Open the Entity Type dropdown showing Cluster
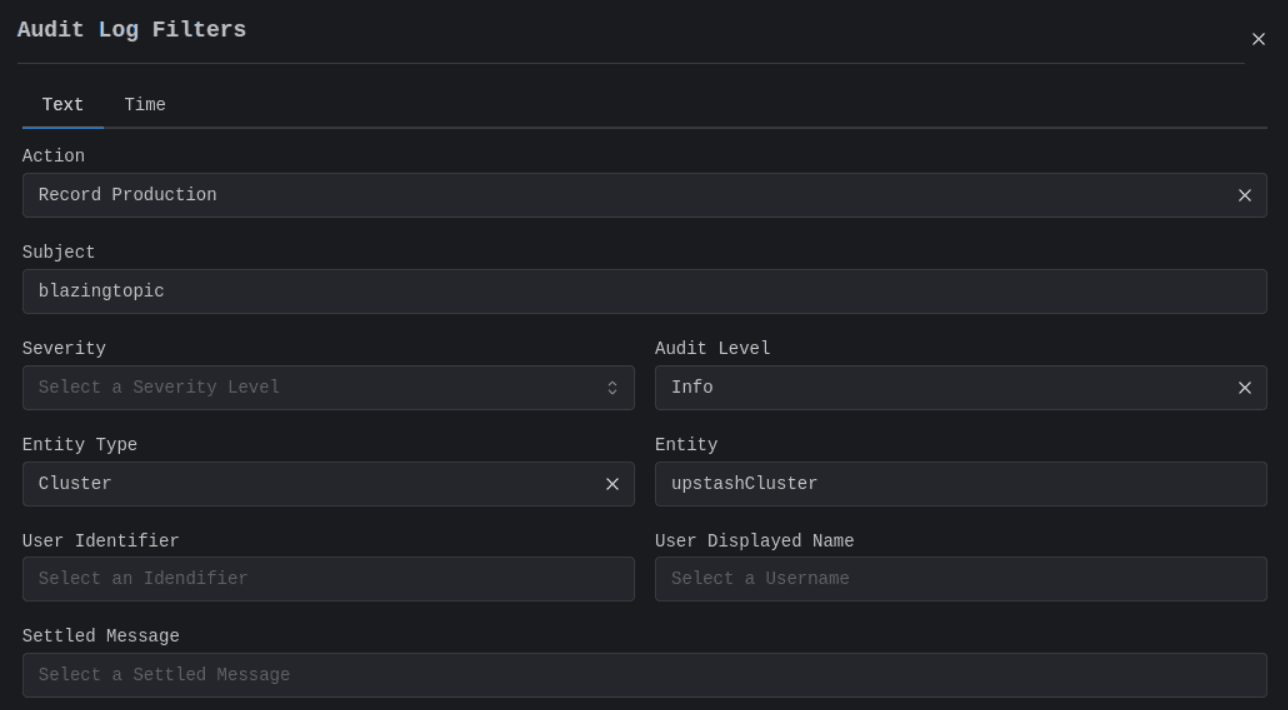1288x710 pixels. 300,484
